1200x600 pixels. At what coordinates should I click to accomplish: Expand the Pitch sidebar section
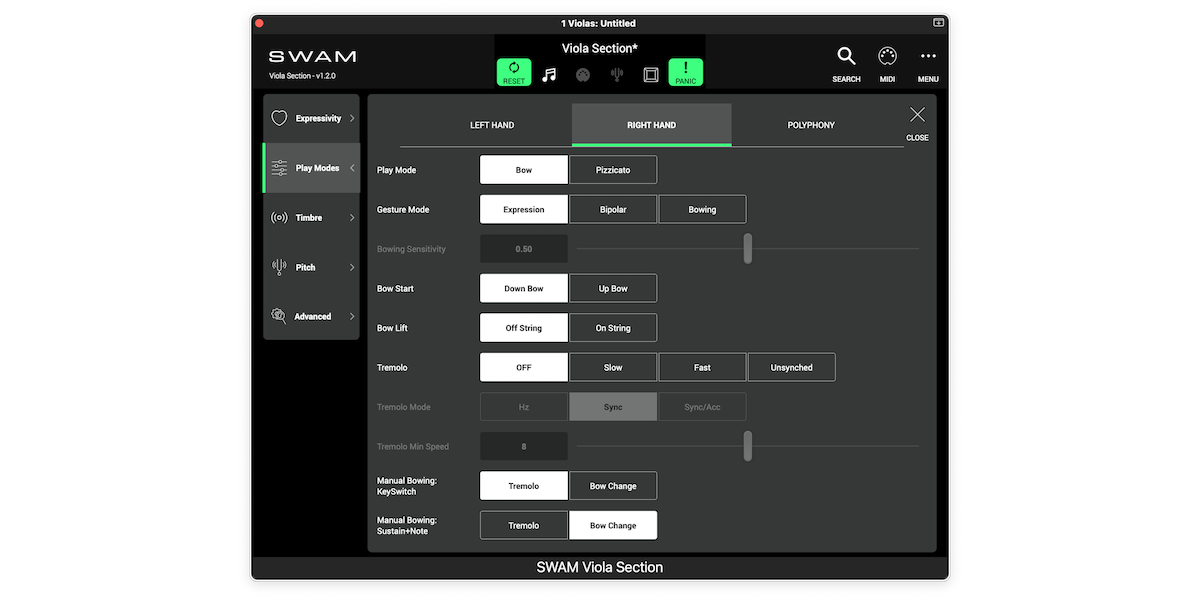(311, 267)
